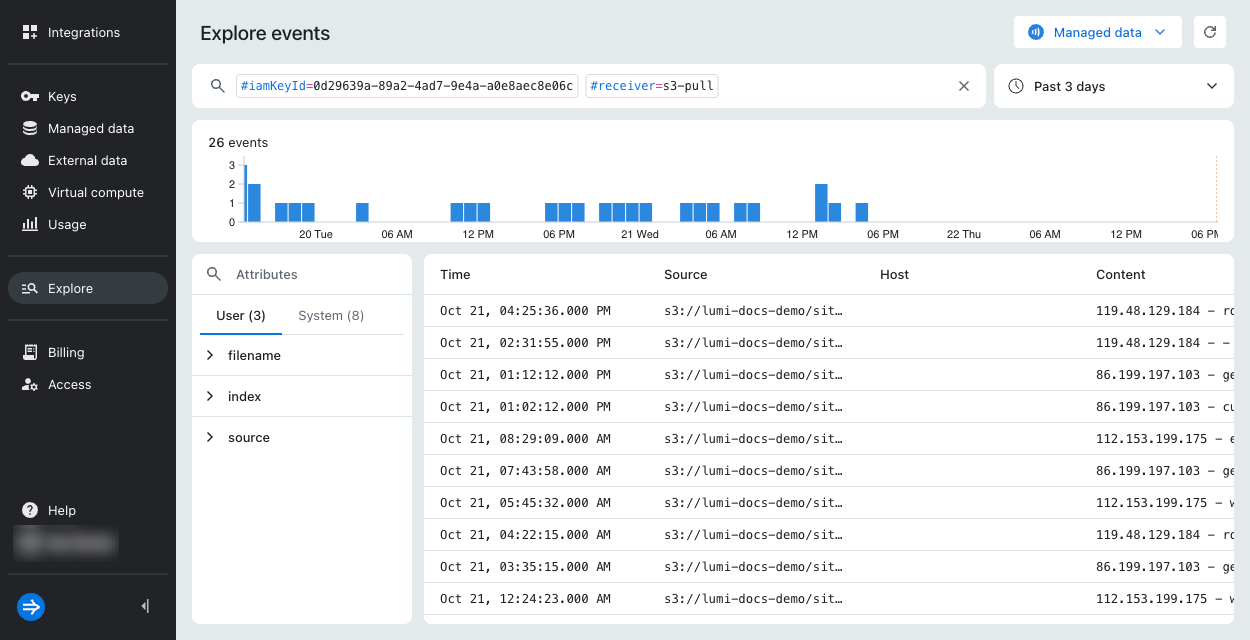The width and height of the screenshot is (1250, 640).
Task: Open the Past 3 days time range dropdown
Action: [x=1114, y=86]
